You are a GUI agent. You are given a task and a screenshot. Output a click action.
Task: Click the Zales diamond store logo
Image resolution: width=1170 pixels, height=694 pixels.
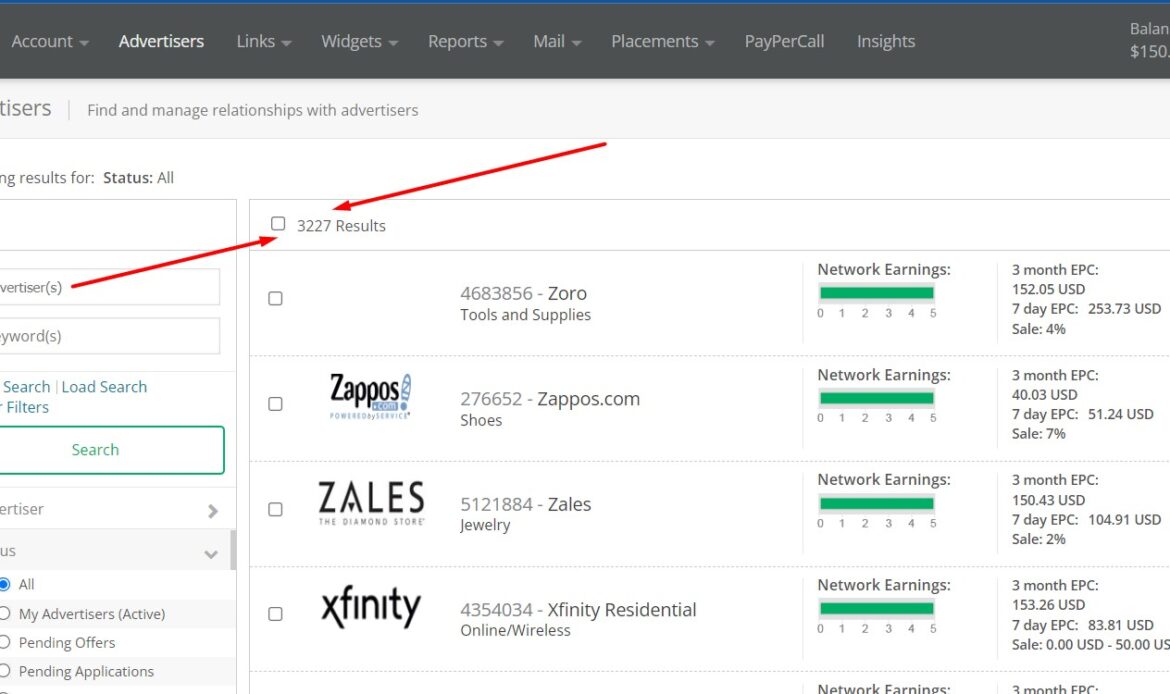click(371, 503)
